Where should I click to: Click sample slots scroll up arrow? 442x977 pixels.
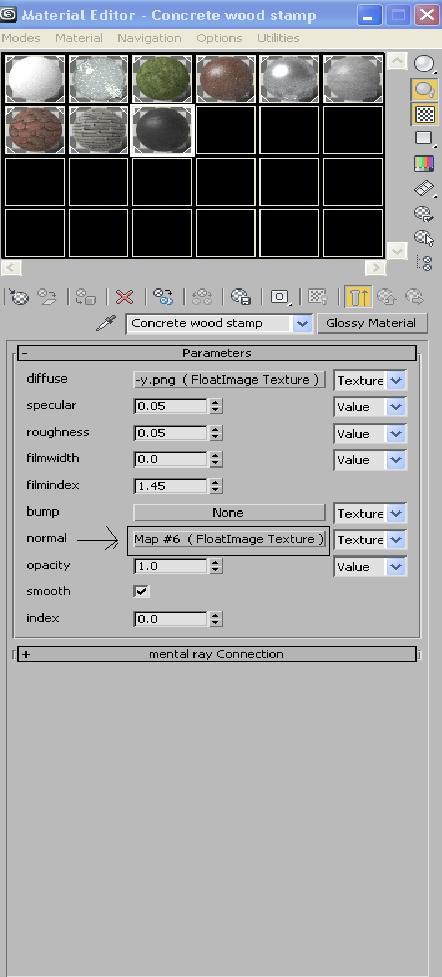(x=397, y=60)
